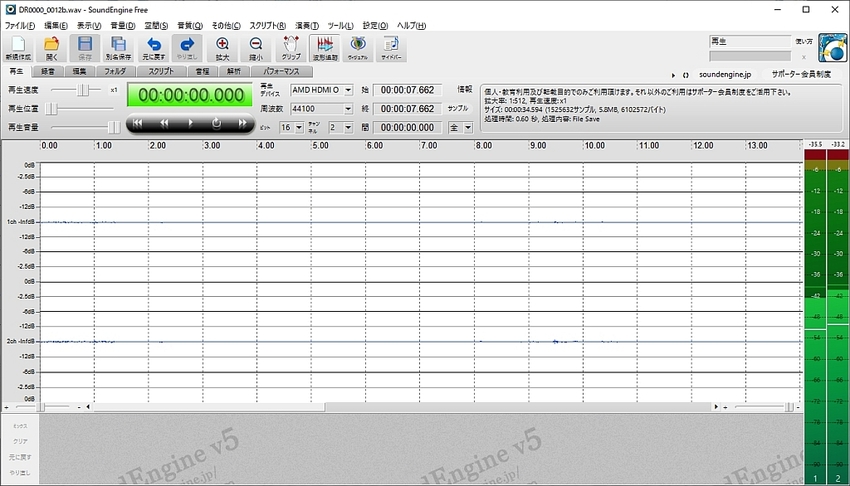Click the 別名保存 (Save As) icon
The width and height of the screenshot is (850, 486).
tap(118, 48)
